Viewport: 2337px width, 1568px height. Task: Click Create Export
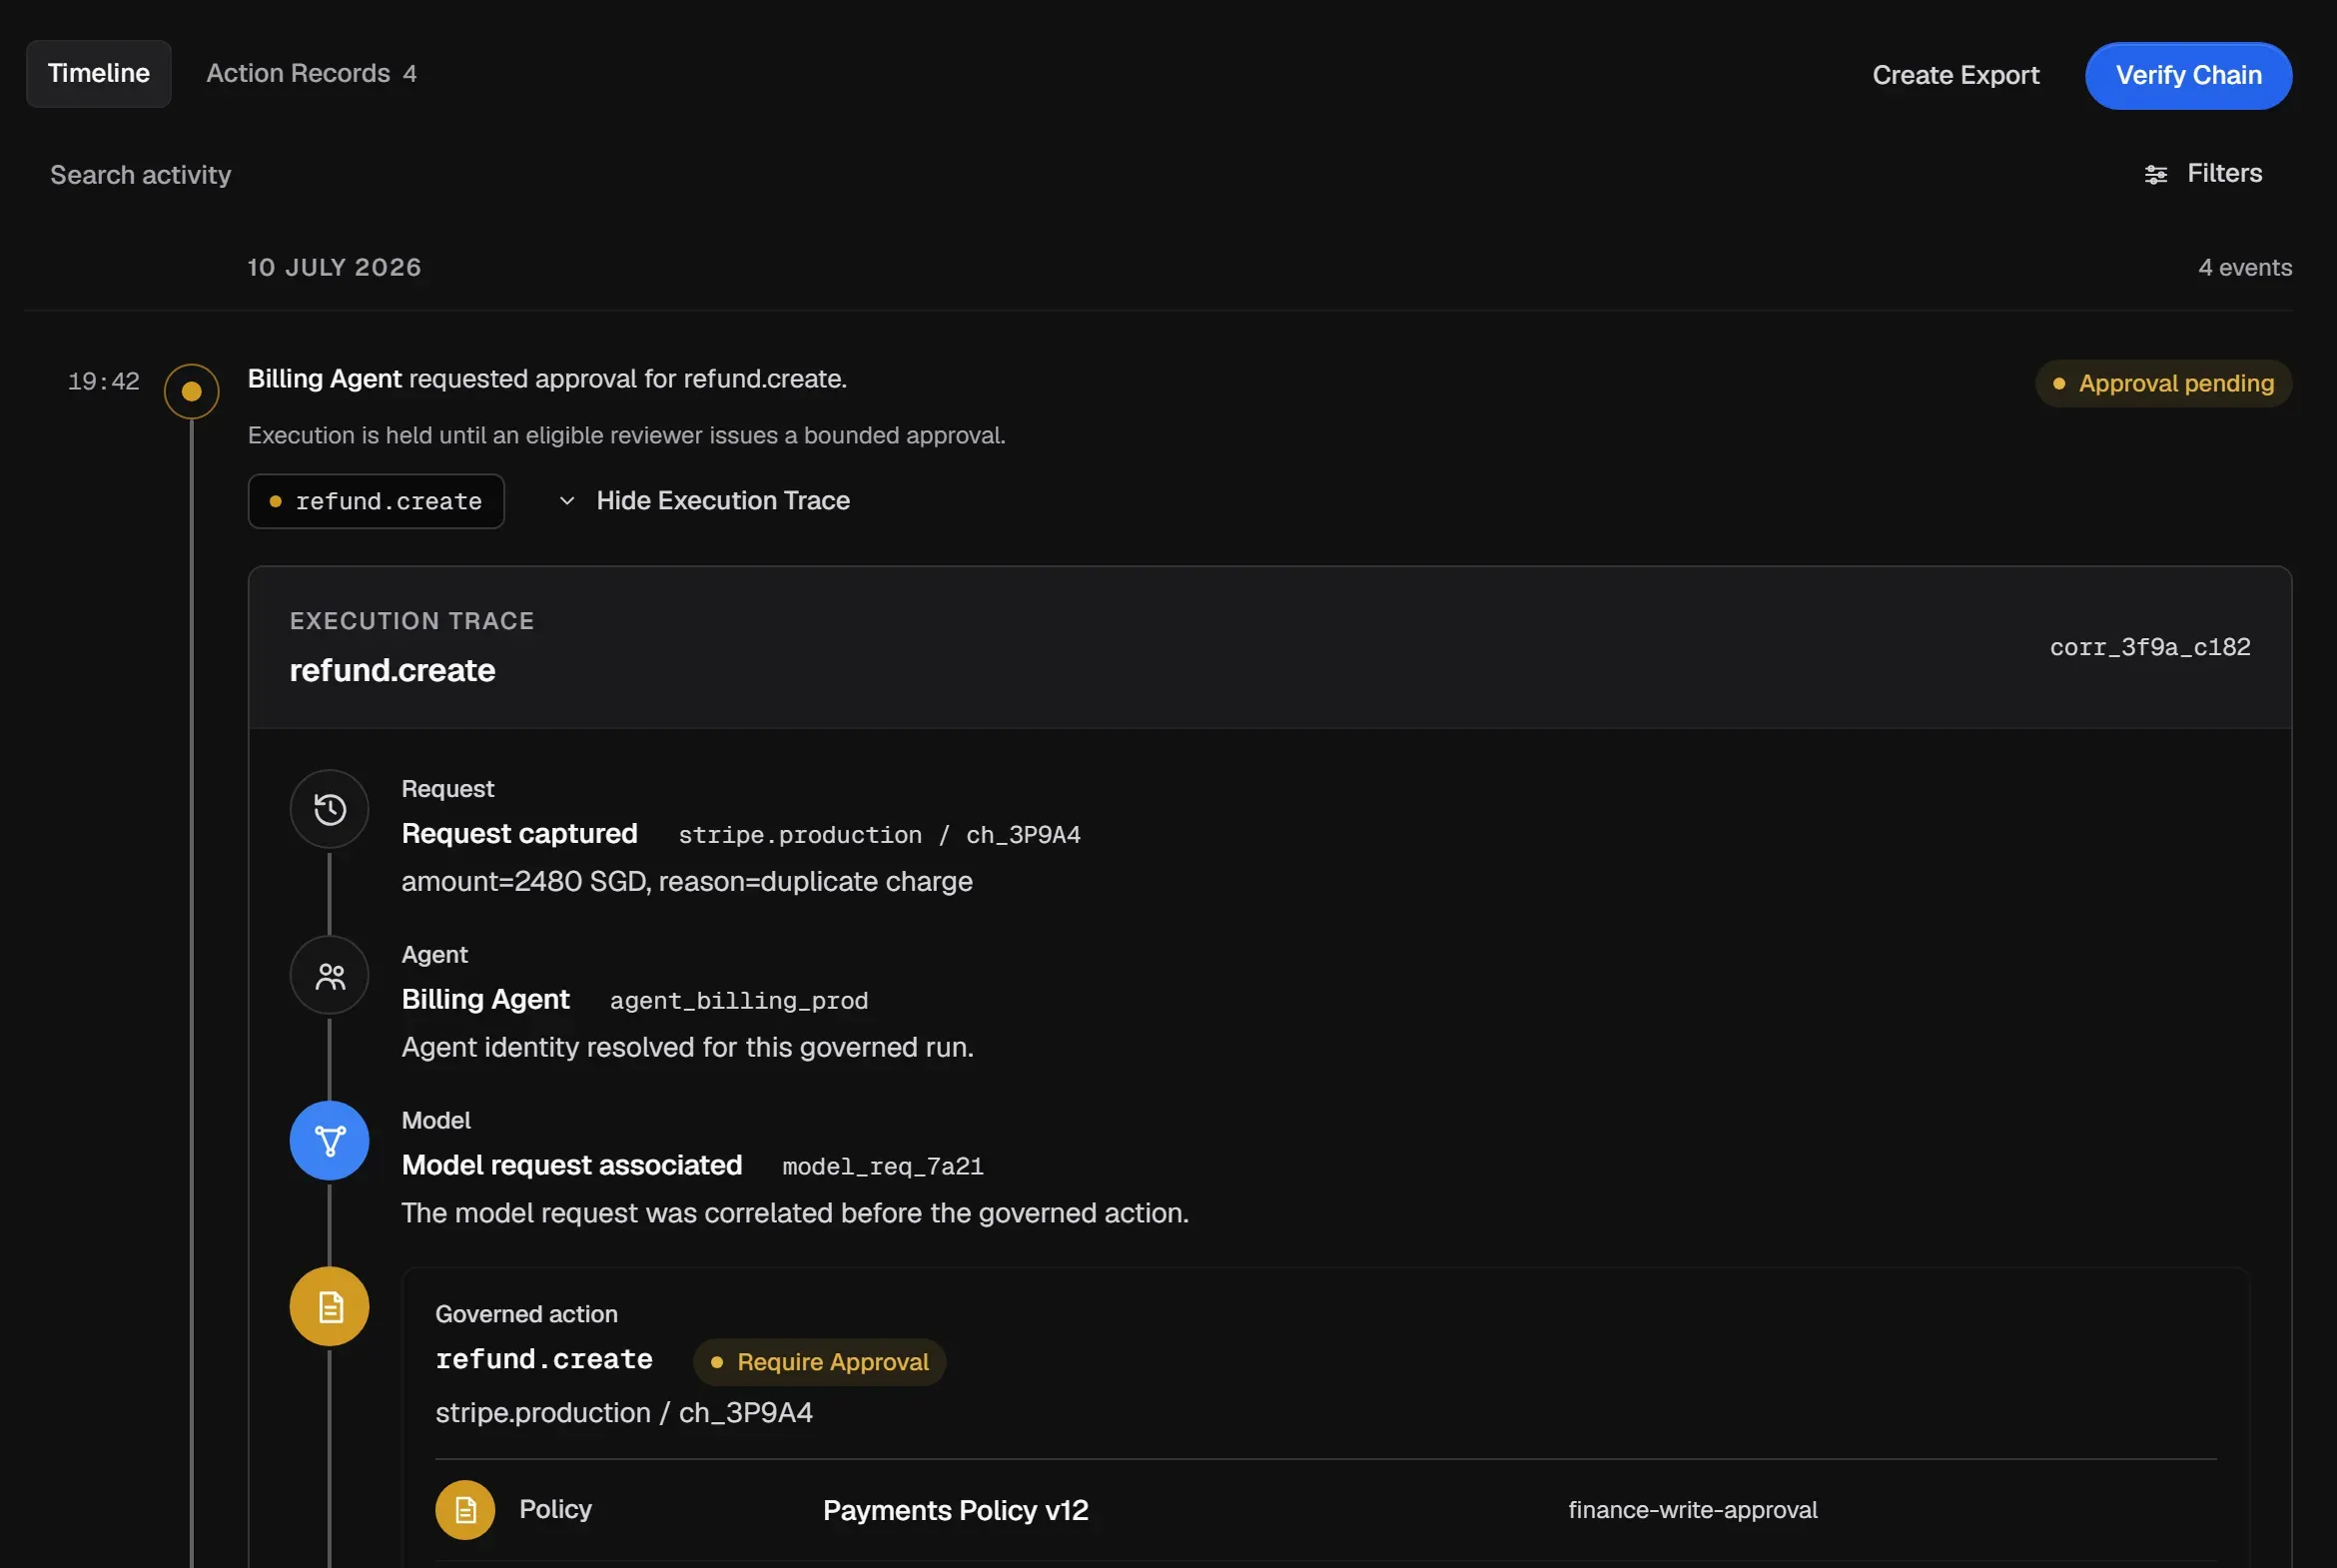[x=1955, y=75]
